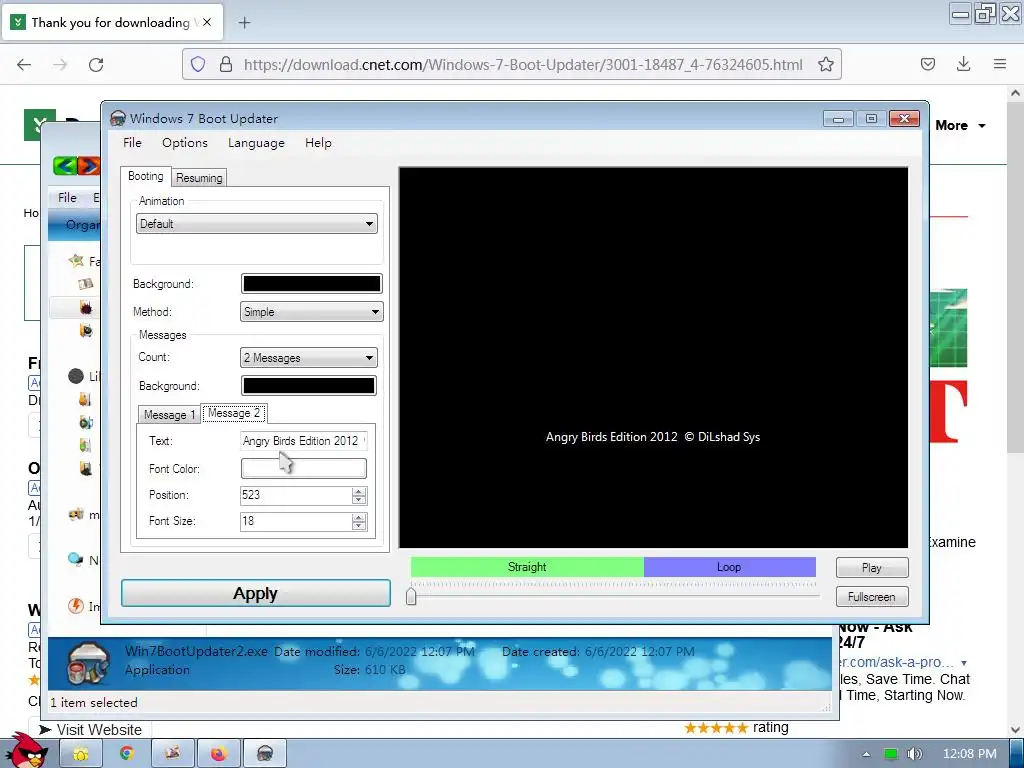1024x768 pixels.
Task: Click the black boot screen preview
Action: [653, 357]
